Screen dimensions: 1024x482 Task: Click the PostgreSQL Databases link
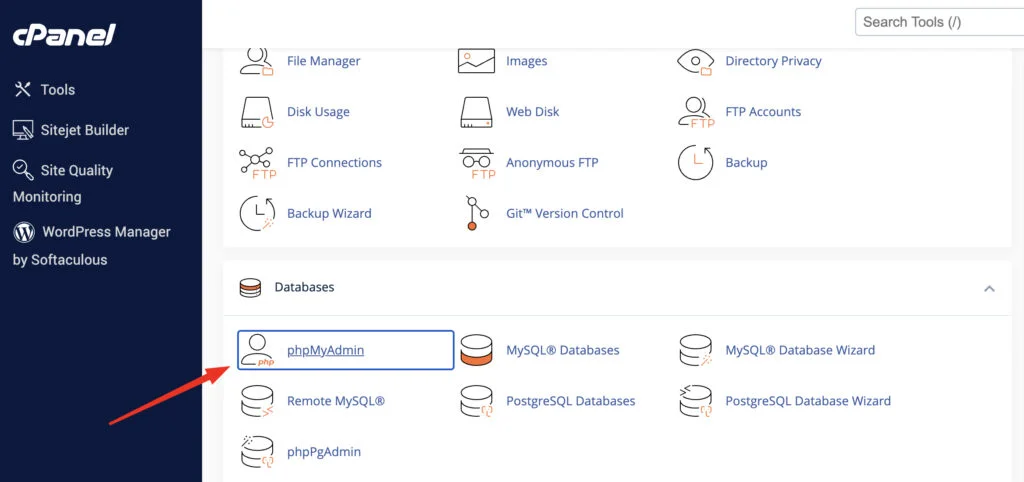570,401
